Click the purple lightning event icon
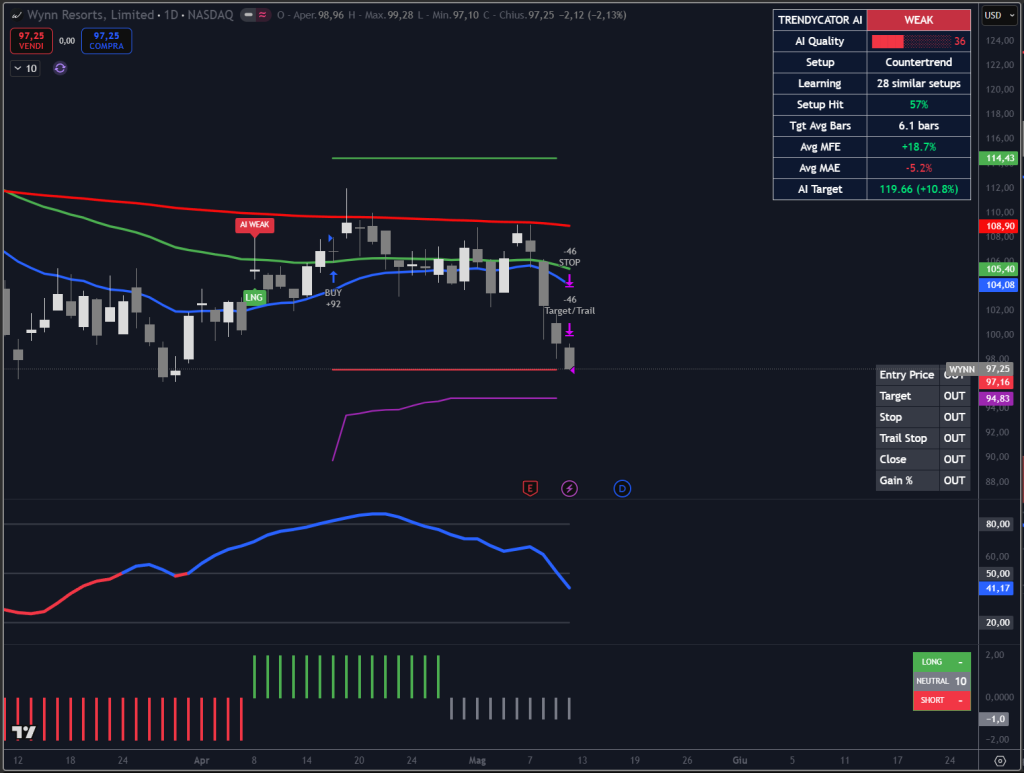 [x=569, y=488]
